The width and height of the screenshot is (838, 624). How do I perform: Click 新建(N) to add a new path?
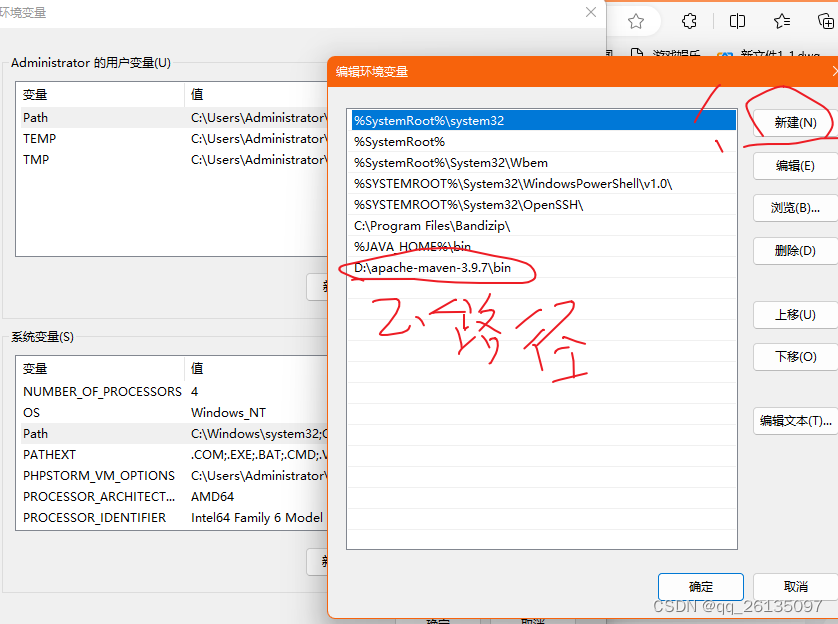[795, 123]
